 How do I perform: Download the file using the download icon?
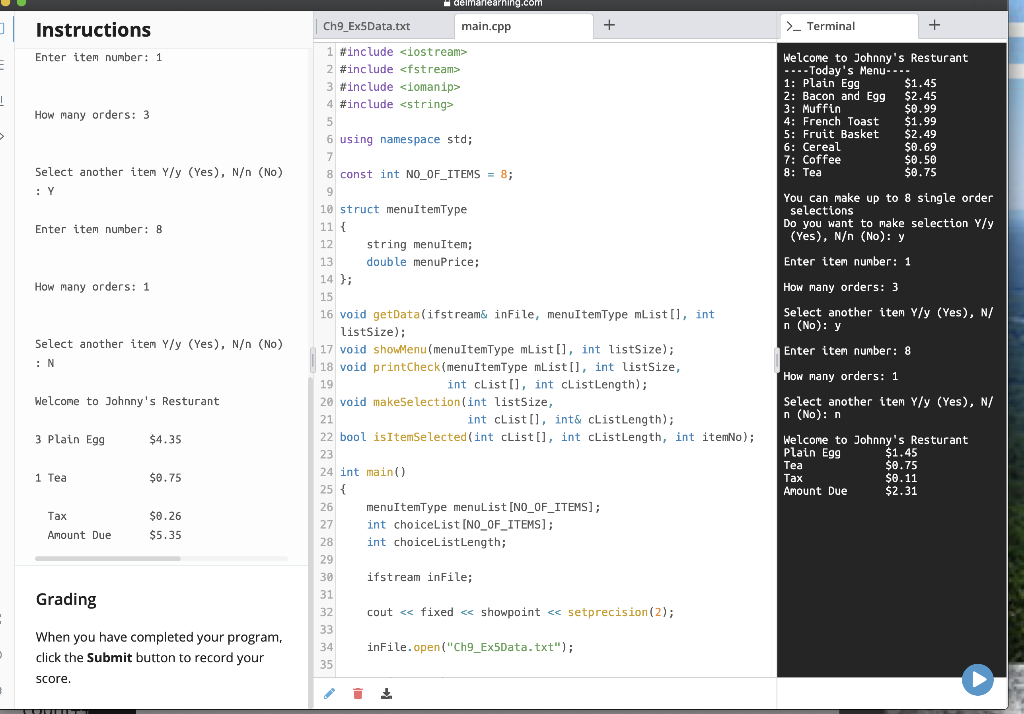[x=386, y=693]
